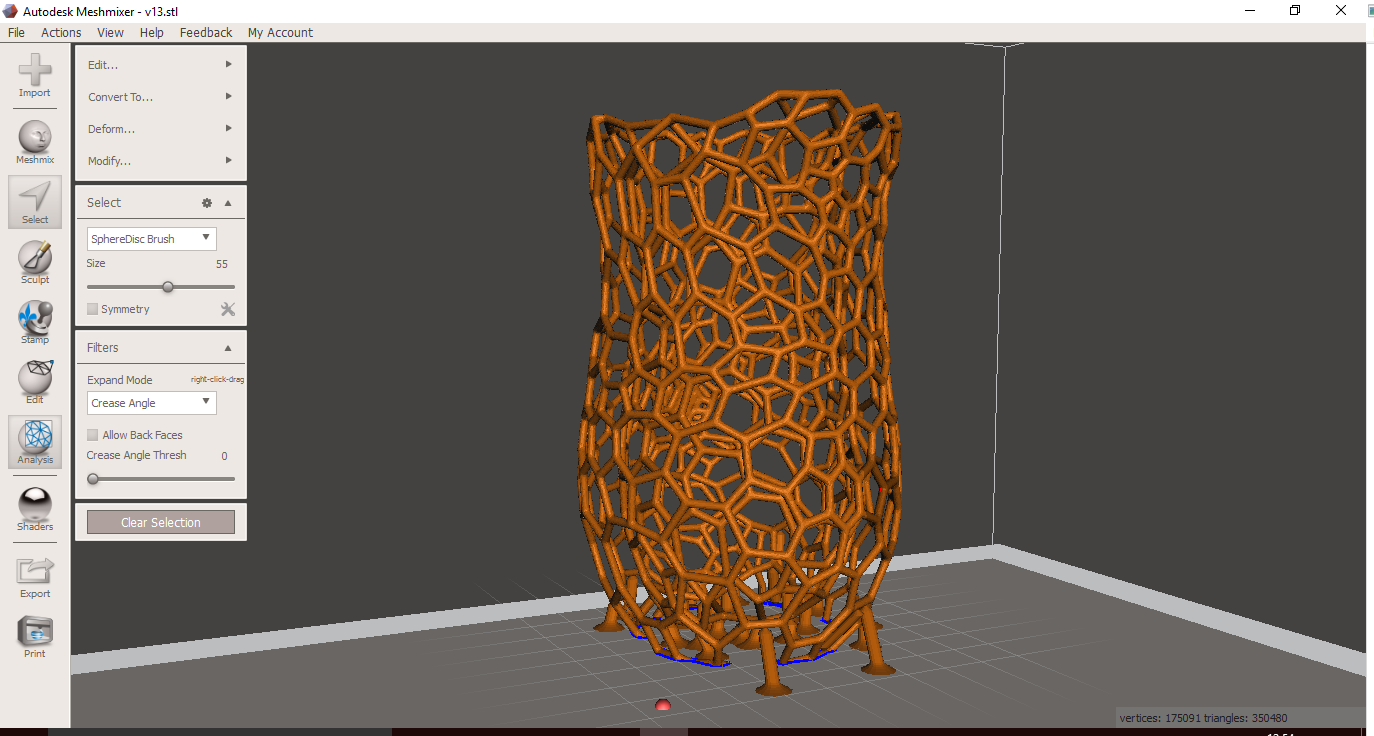Image resolution: width=1374 pixels, height=736 pixels.
Task: Open the My Account menu
Action: pyautogui.click(x=280, y=33)
